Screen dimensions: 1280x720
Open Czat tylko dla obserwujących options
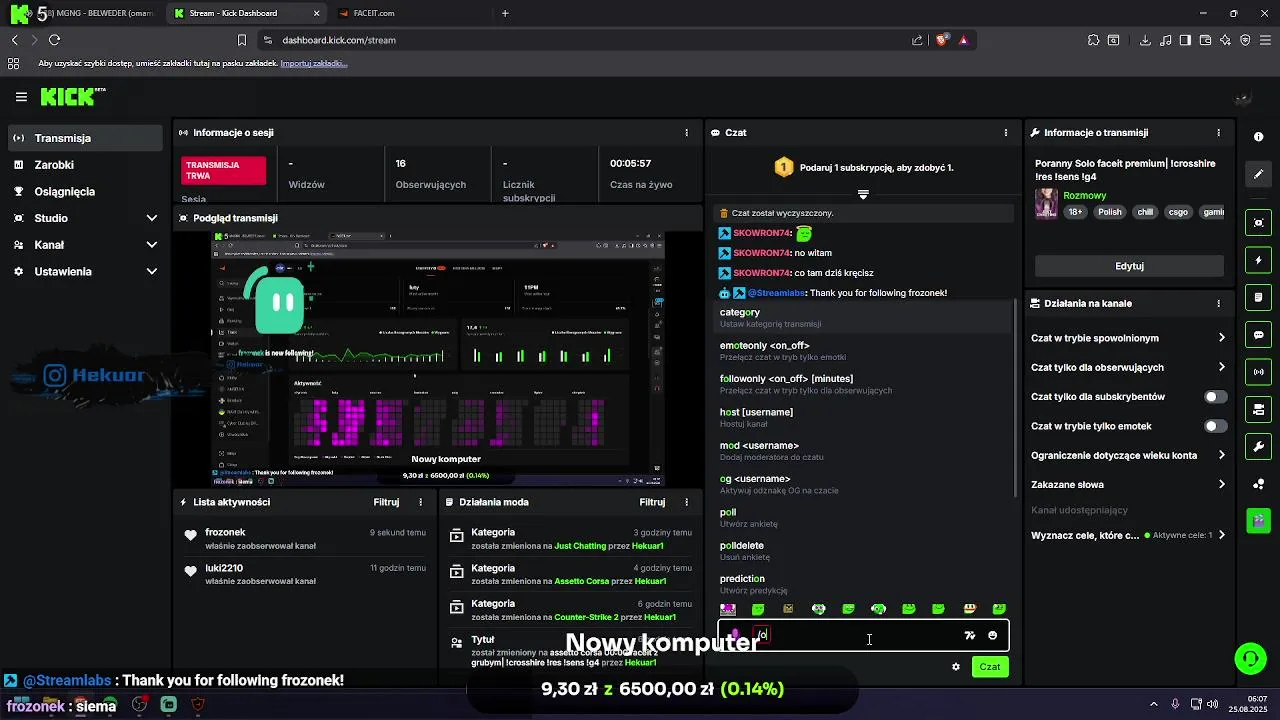pyautogui.click(x=1128, y=367)
